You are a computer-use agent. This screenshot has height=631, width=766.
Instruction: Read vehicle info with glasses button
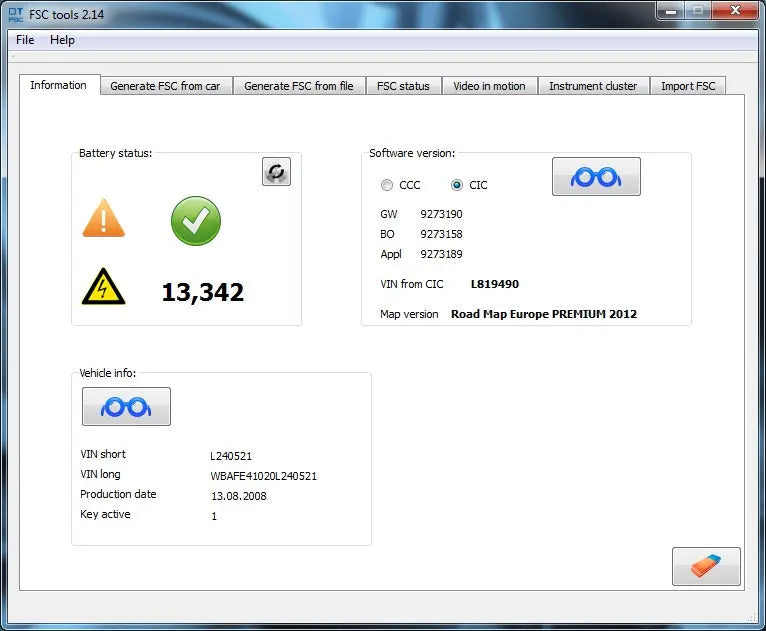126,407
